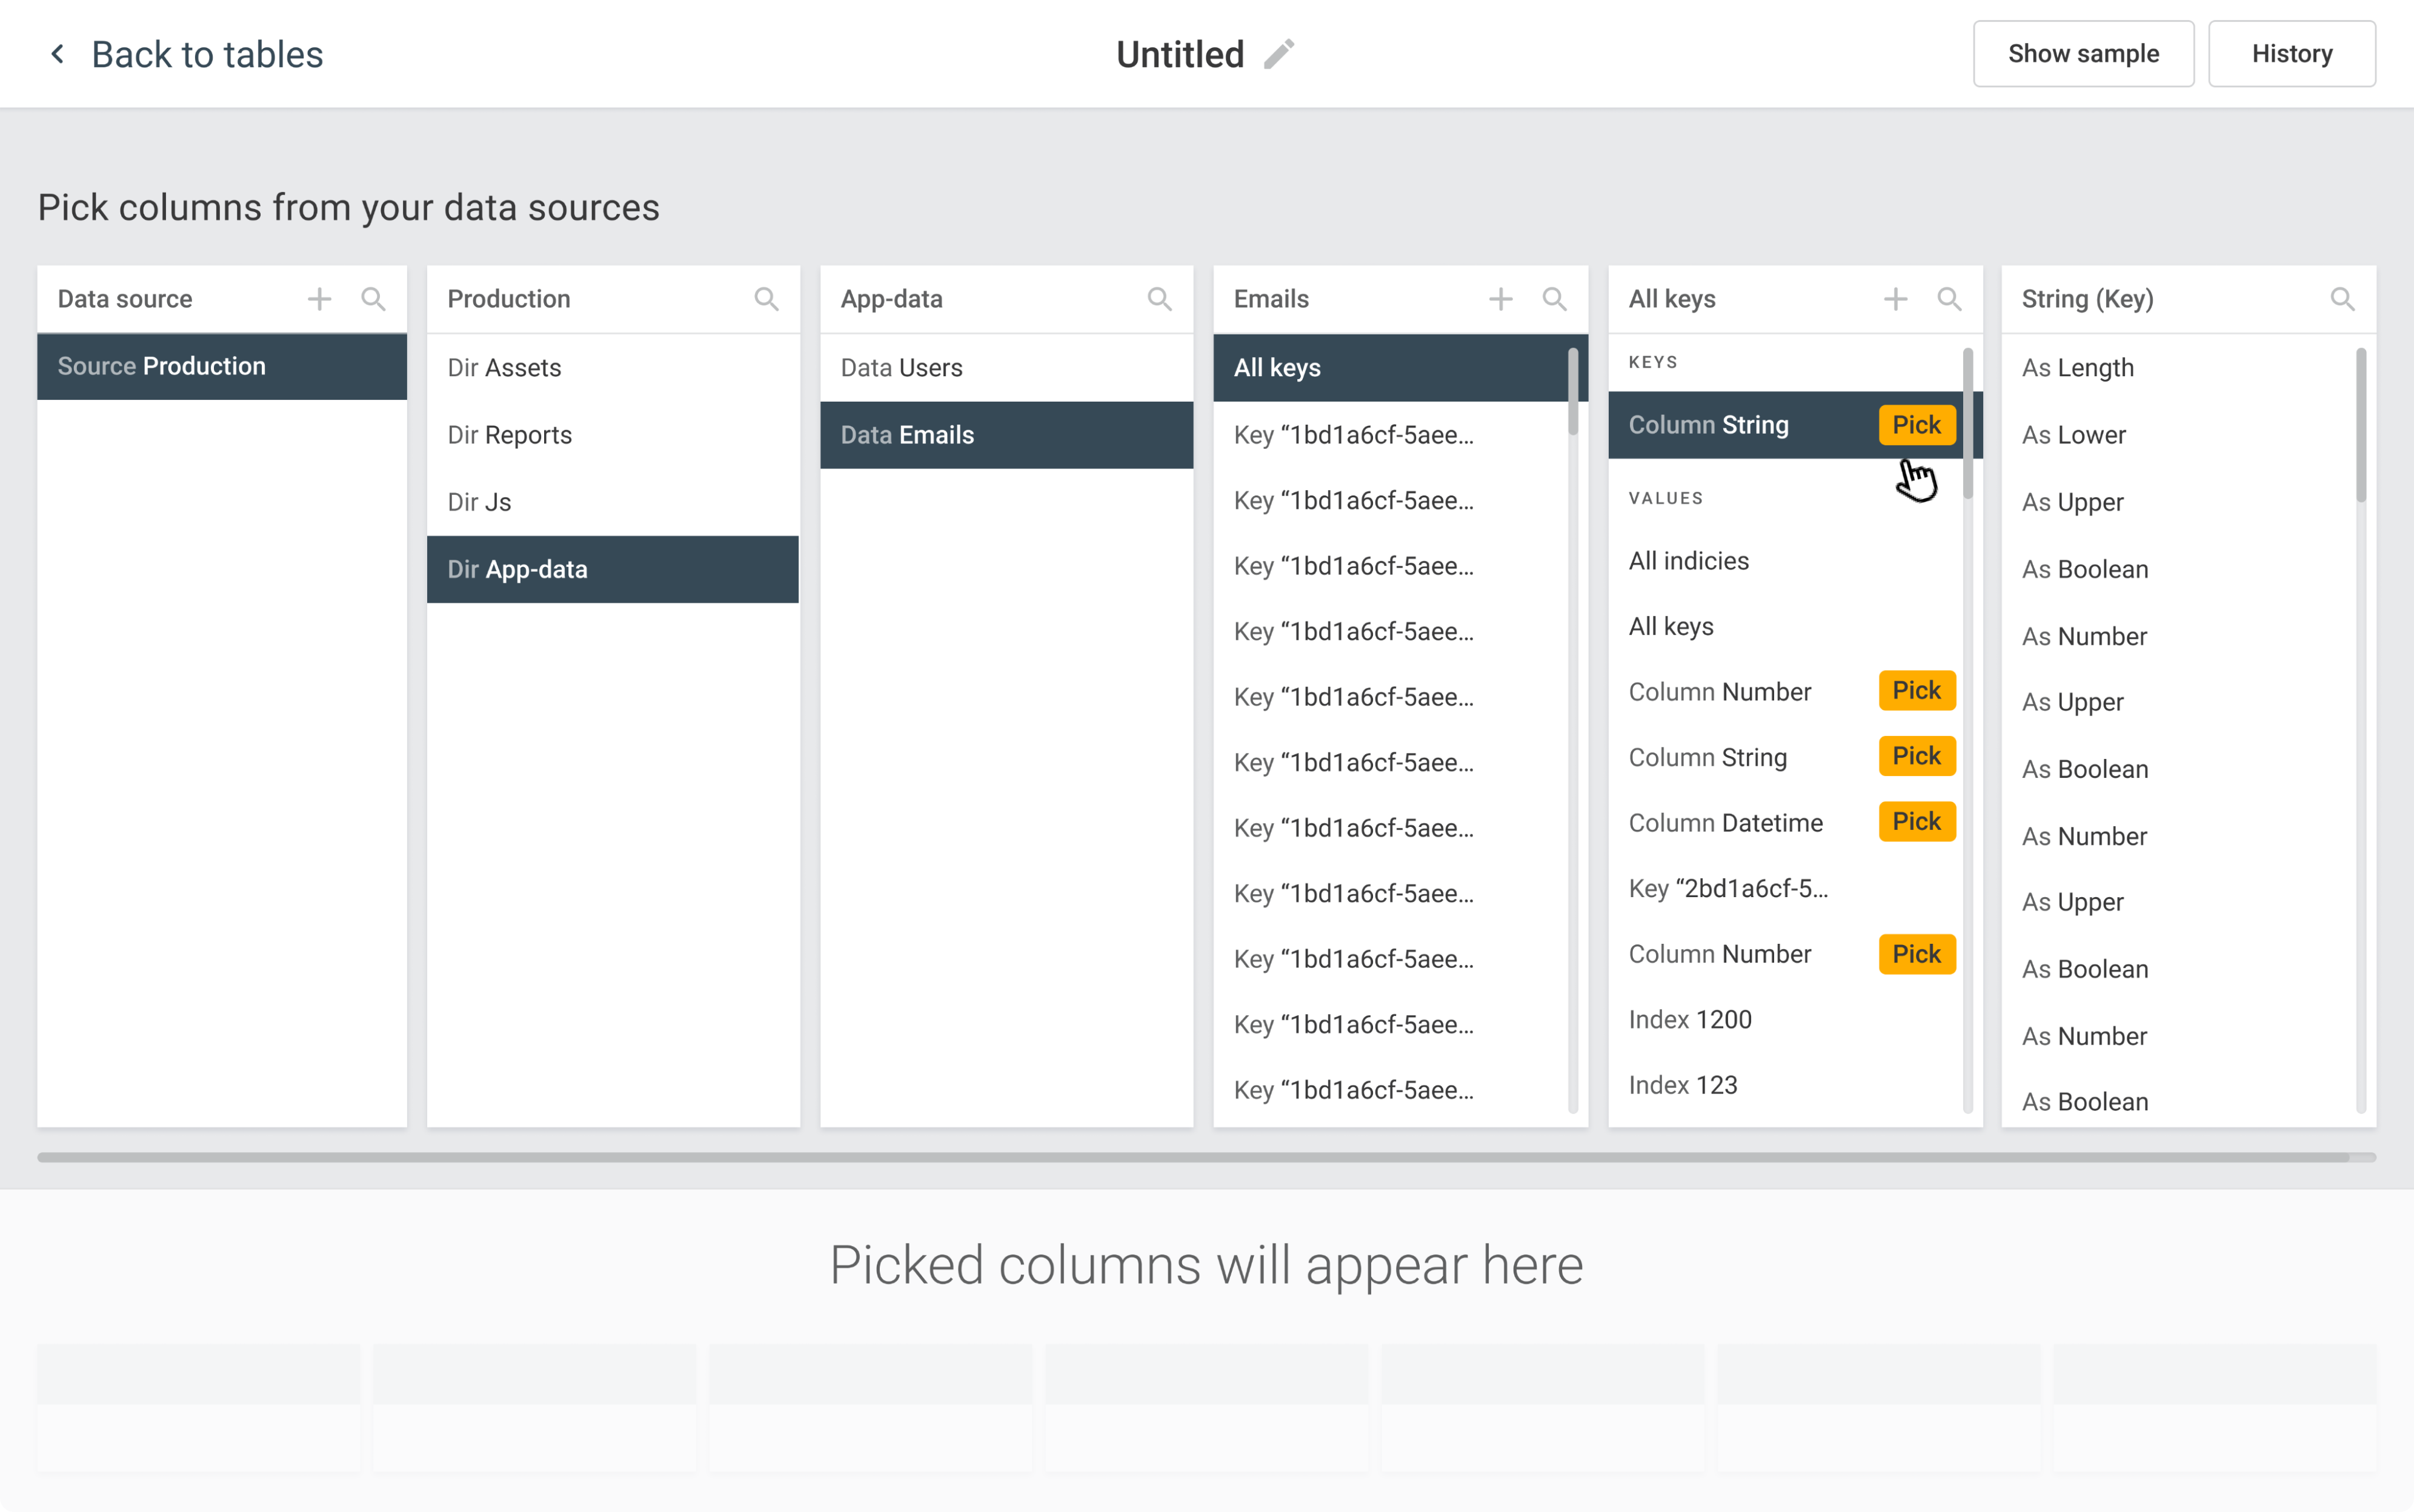This screenshot has width=2414, height=1512.
Task: Click the horizontal scrollbar below columns
Action: (x=1200, y=1157)
